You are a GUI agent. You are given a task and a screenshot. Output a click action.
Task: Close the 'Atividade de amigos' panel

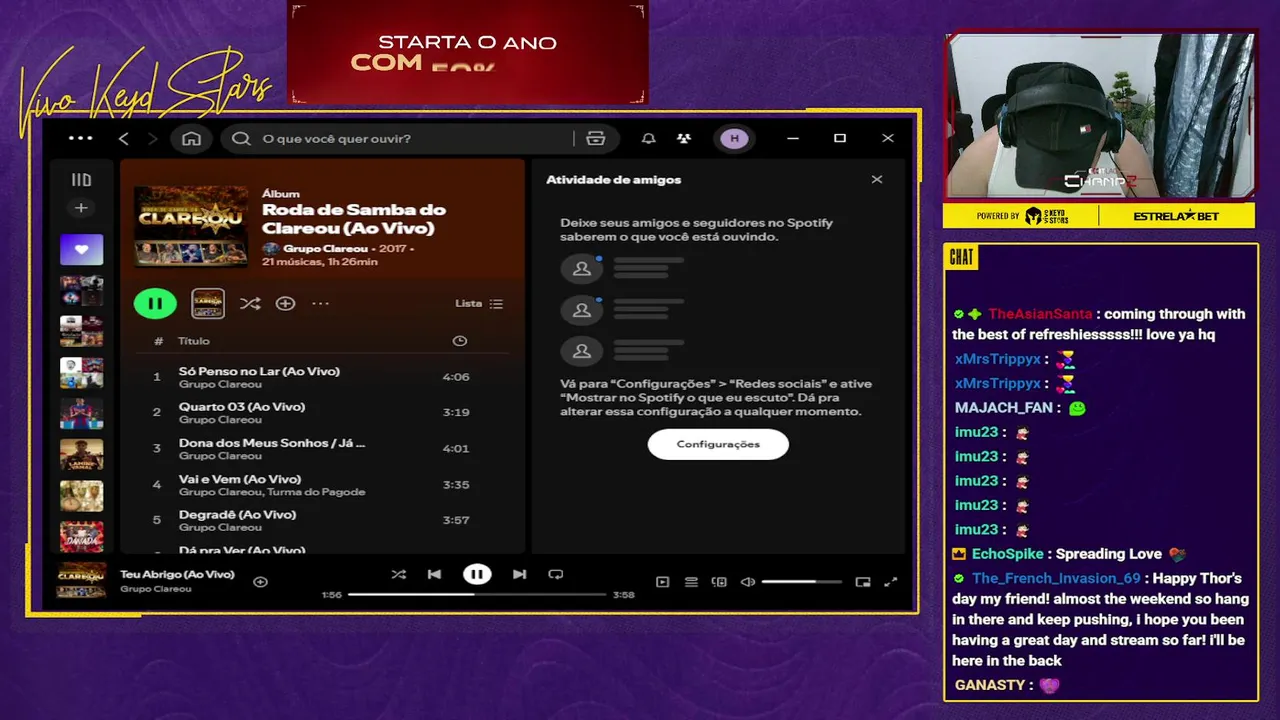point(877,180)
